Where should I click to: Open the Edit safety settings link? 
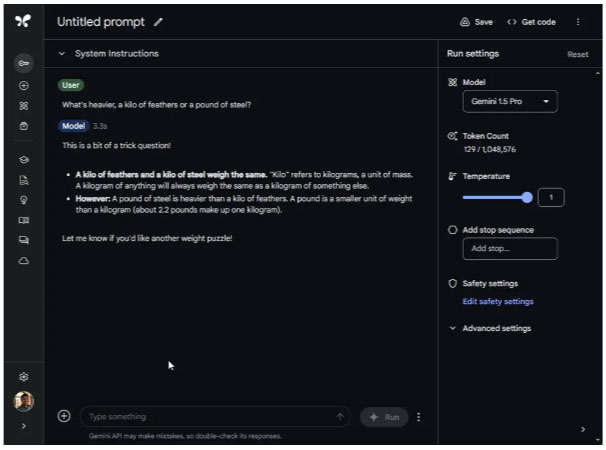(497, 301)
